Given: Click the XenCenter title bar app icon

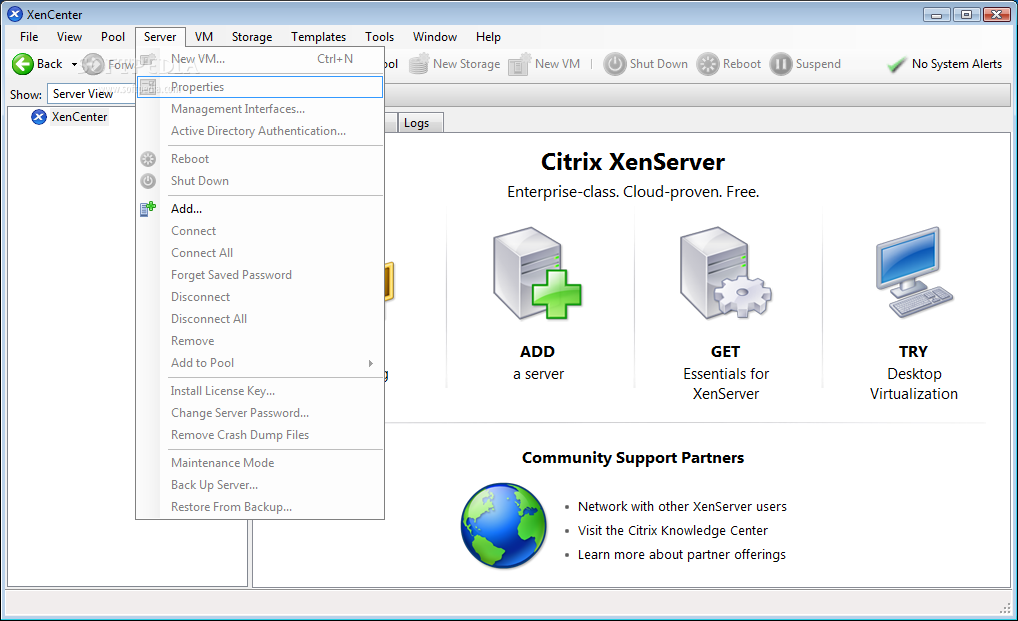Looking at the screenshot, I should tap(15, 14).
